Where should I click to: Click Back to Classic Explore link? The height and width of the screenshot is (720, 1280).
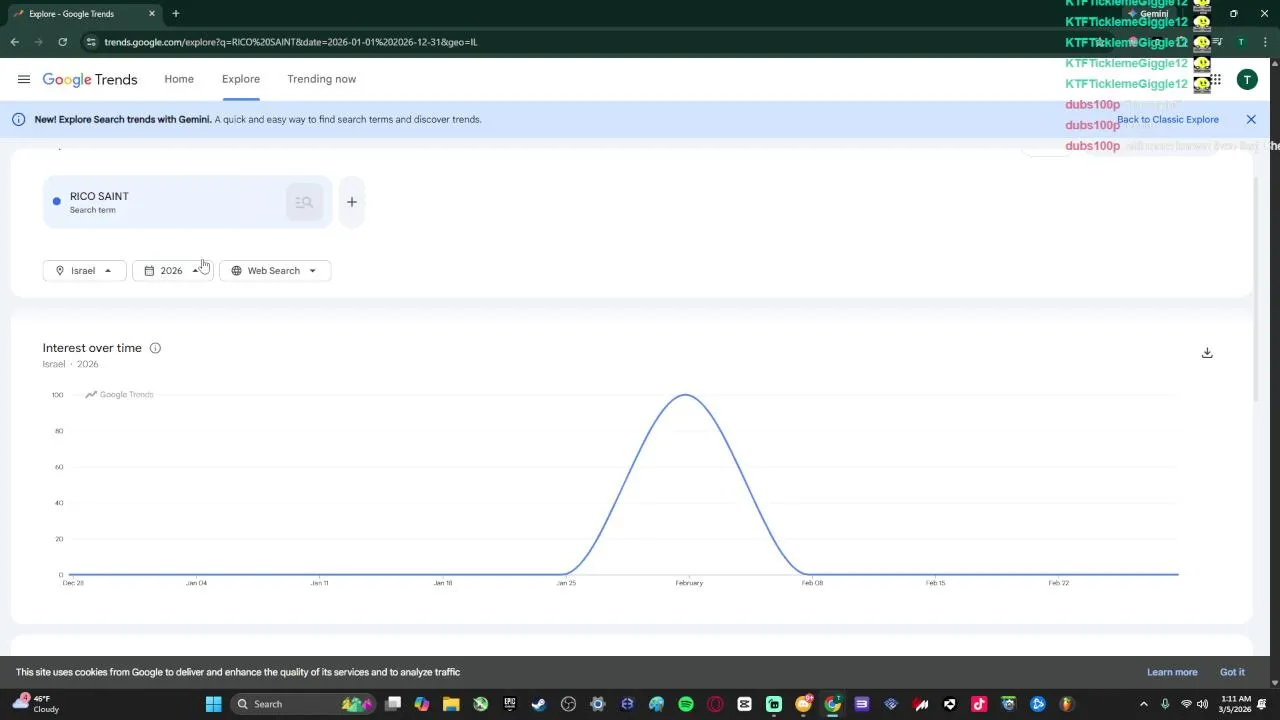pos(1168,119)
